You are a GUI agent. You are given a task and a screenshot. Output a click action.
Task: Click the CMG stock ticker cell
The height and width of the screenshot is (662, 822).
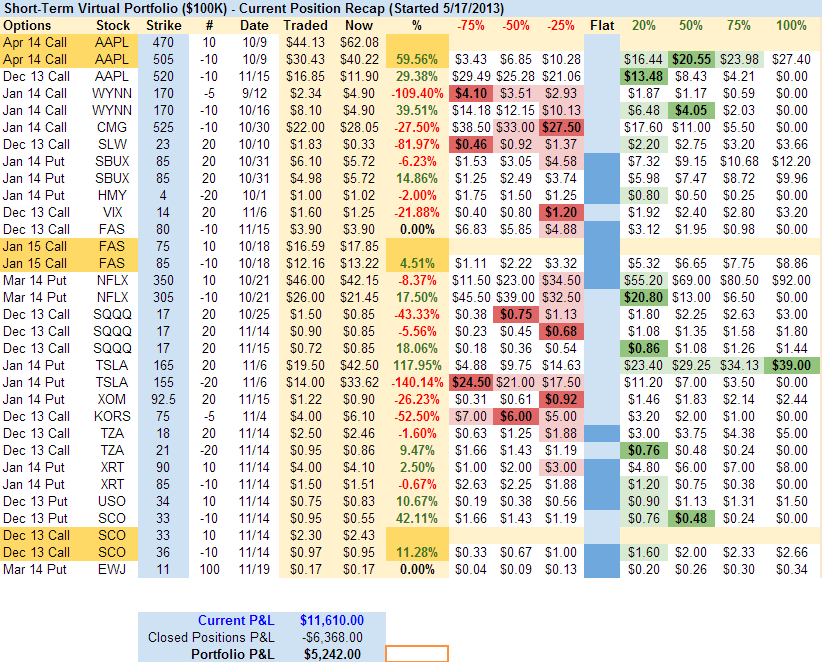113,127
